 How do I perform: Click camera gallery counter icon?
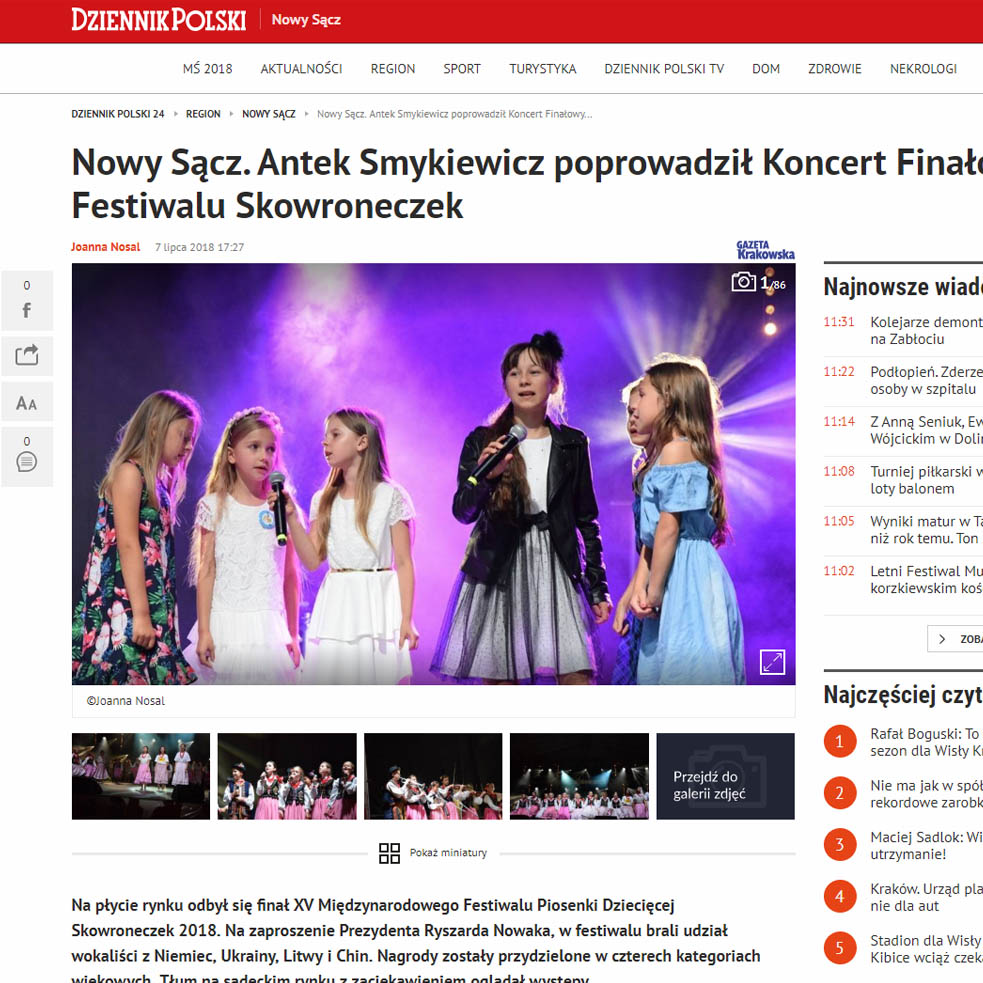(758, 283)
